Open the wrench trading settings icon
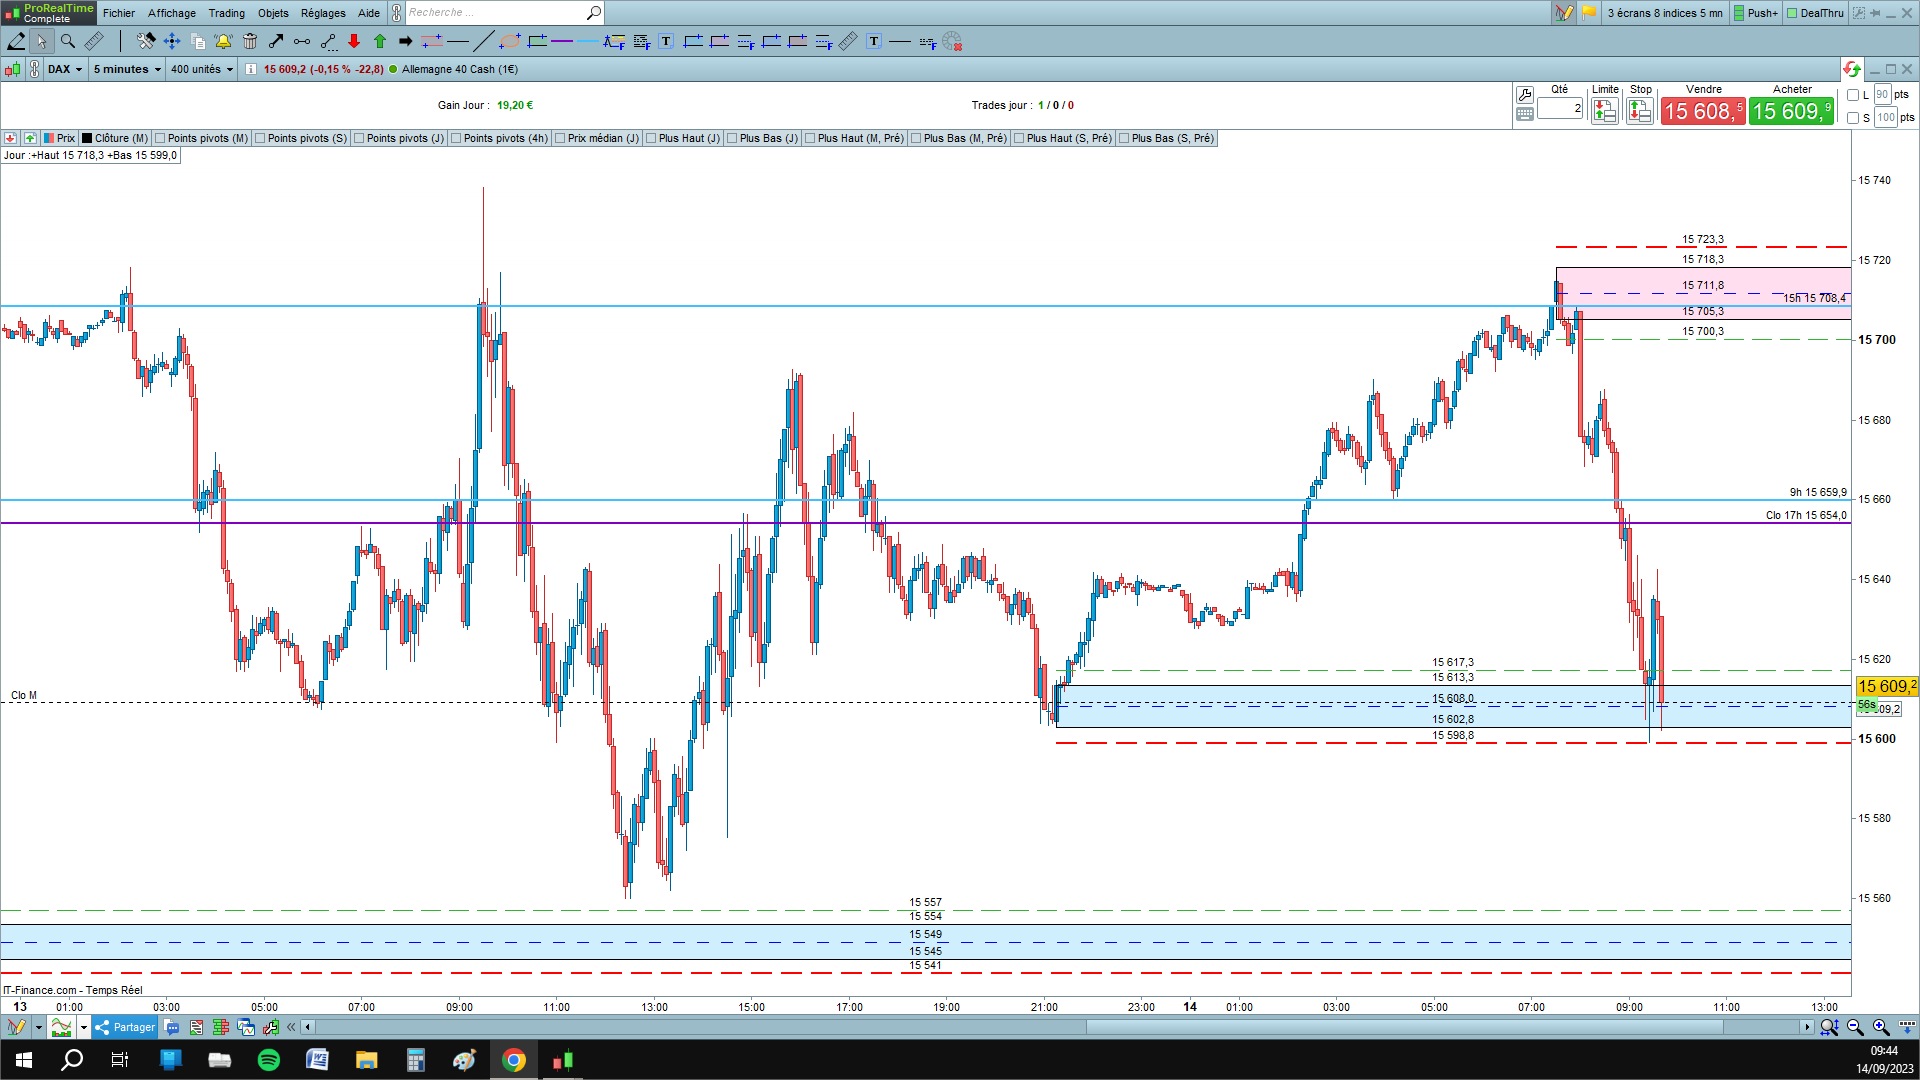Screen dimensions: 1920x1080 pyautogui.click(x=1525, y=94)
